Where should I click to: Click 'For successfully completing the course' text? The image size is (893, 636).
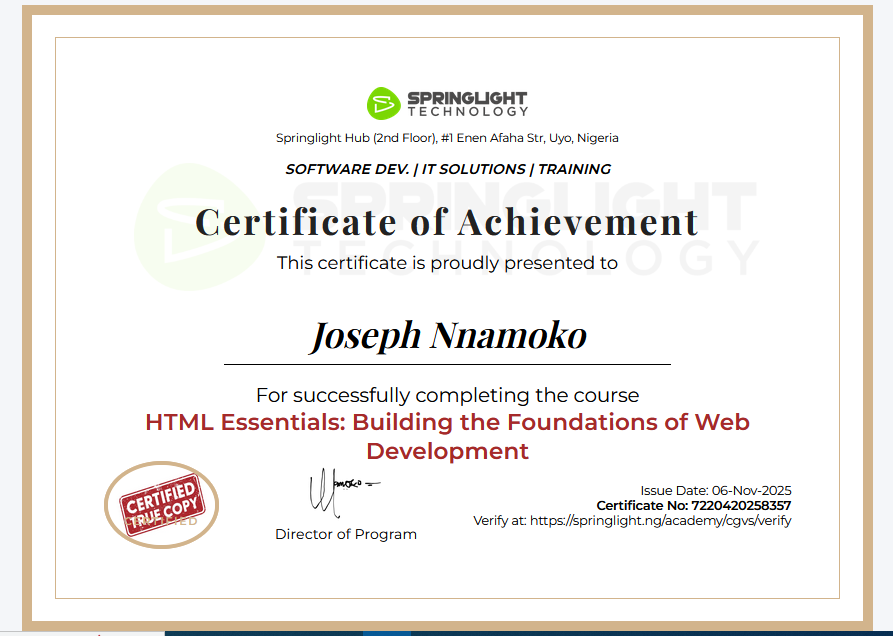[447, 395]
